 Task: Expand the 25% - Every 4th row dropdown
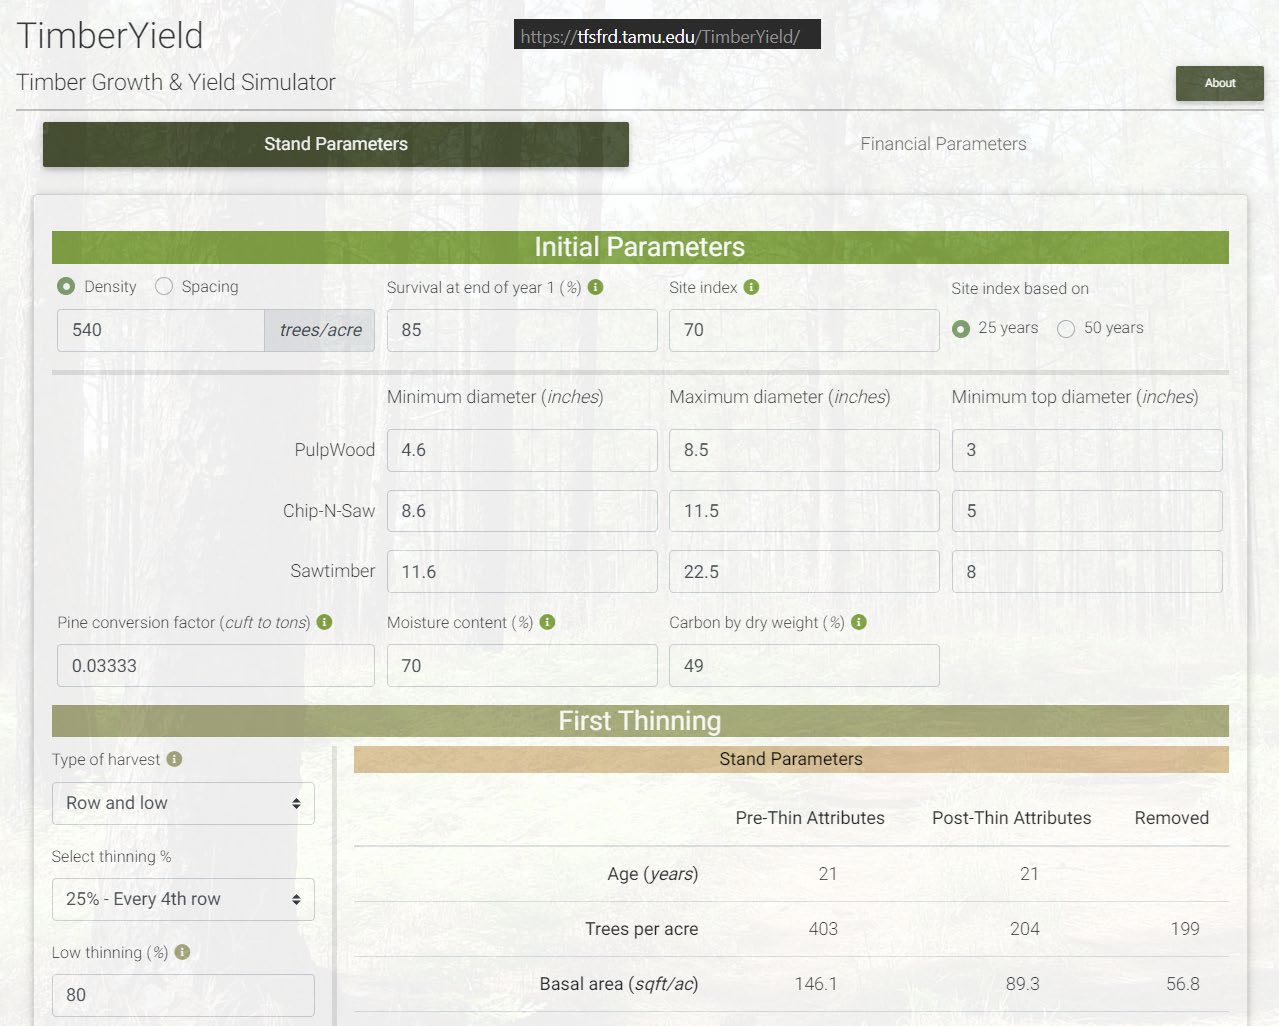pyautogui.click(x=183, y=899)
